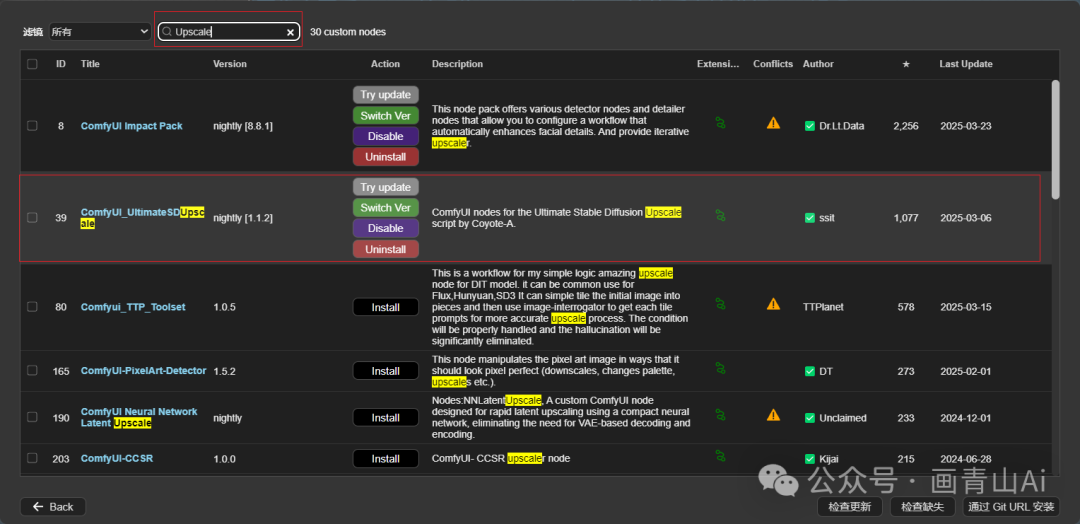Open ComfyUI Impact Pack title link
The height and width of the screenshot is (524, 1080).
tap(132, 126)
